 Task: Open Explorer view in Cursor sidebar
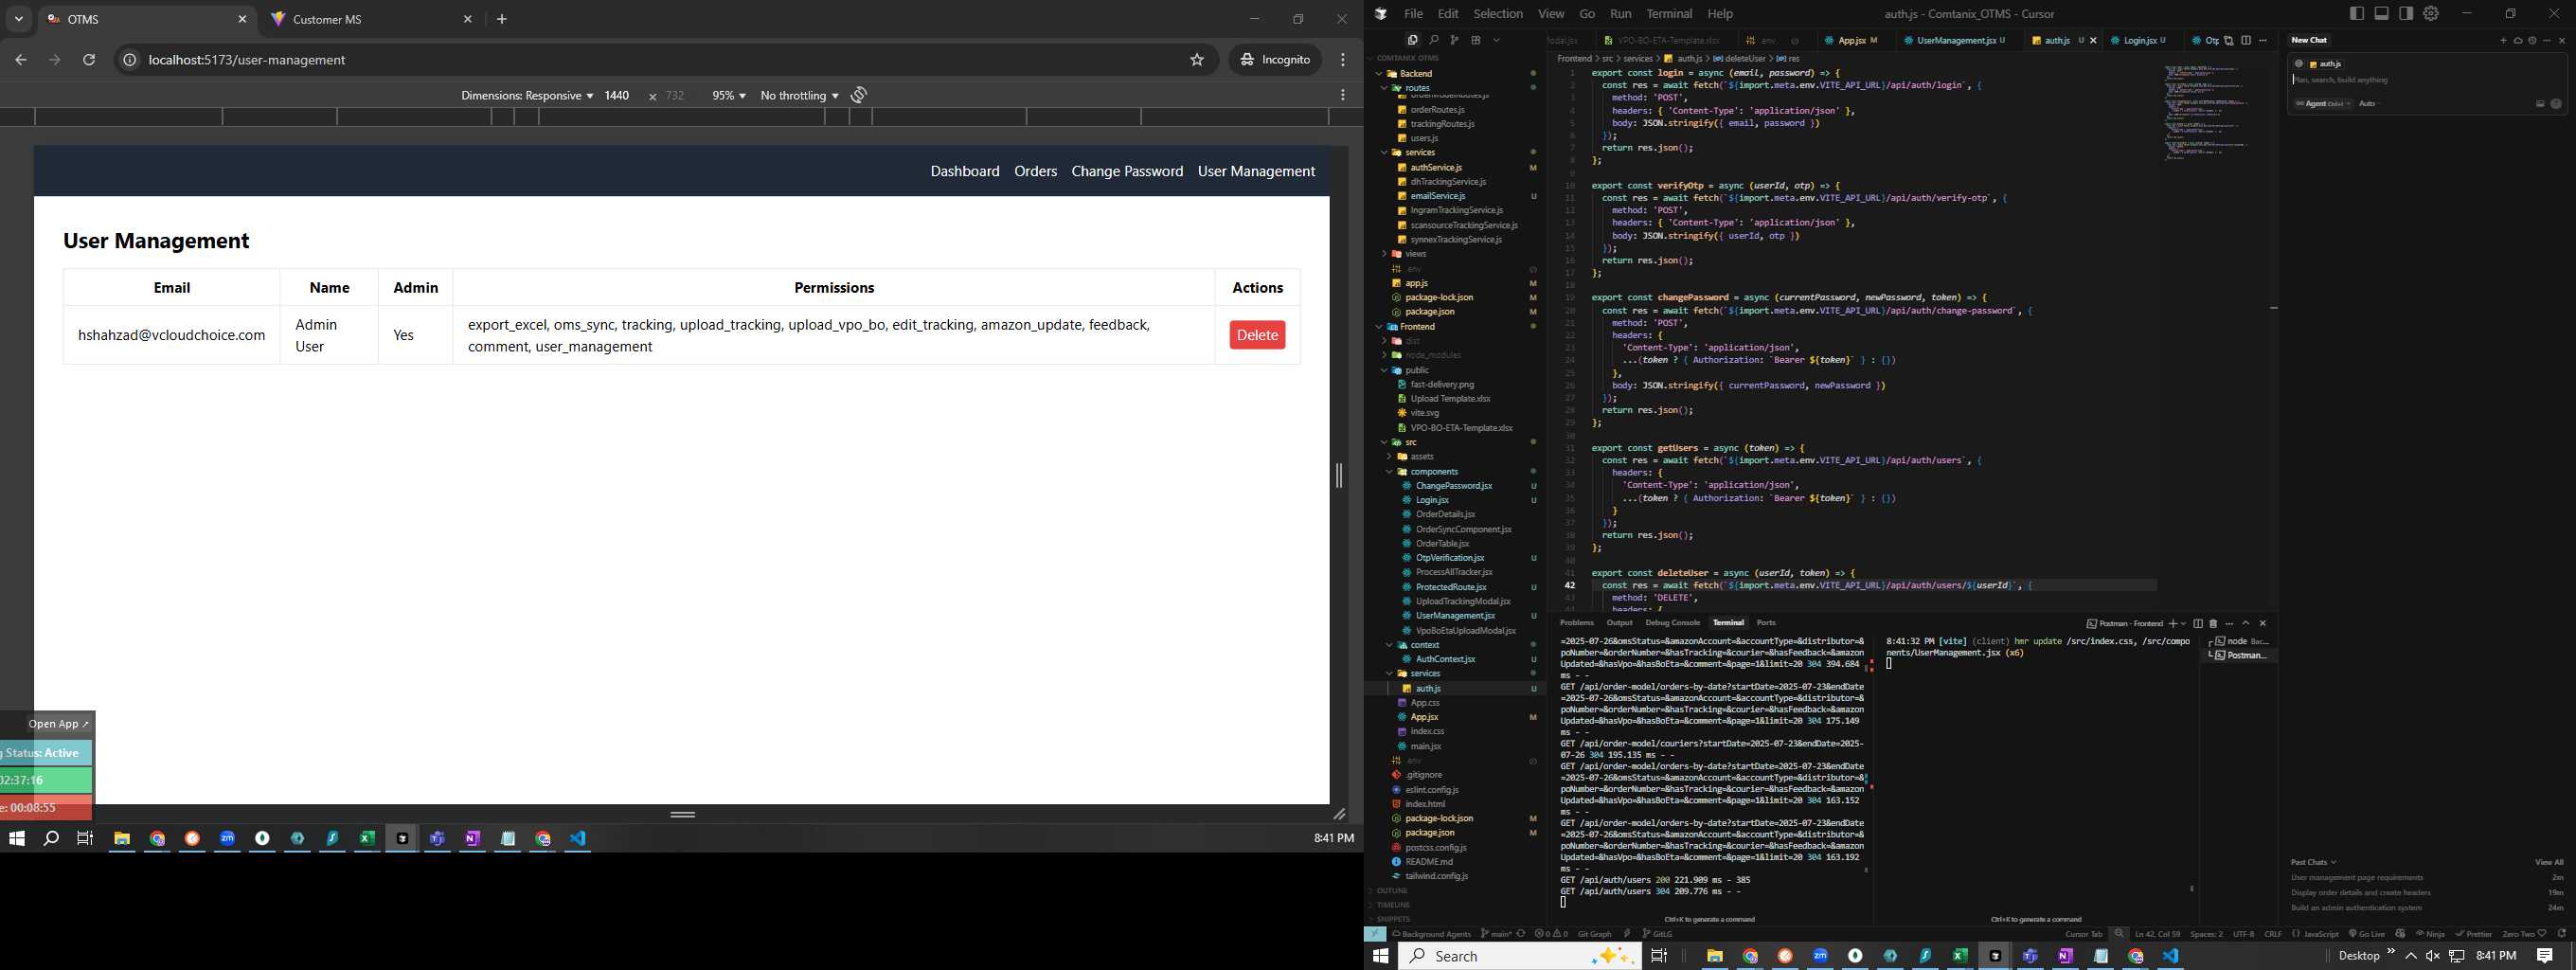pos(1412,40)
